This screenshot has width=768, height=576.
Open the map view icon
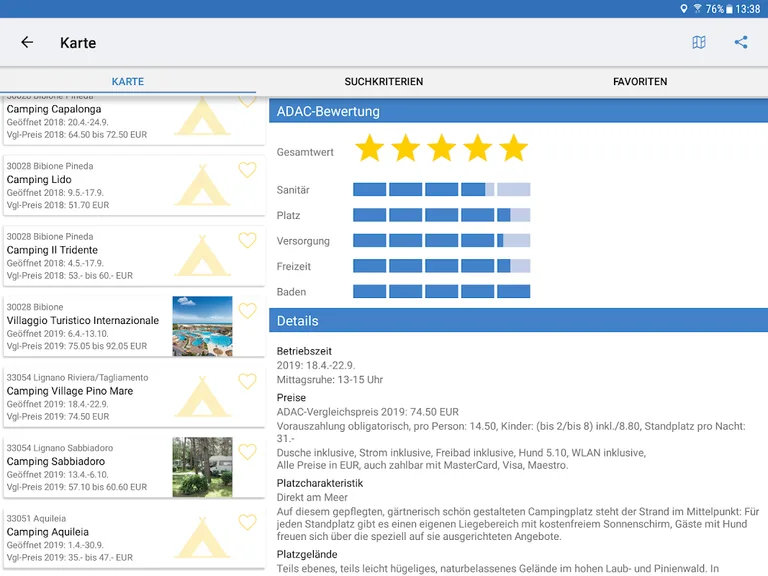click(699, 42)
